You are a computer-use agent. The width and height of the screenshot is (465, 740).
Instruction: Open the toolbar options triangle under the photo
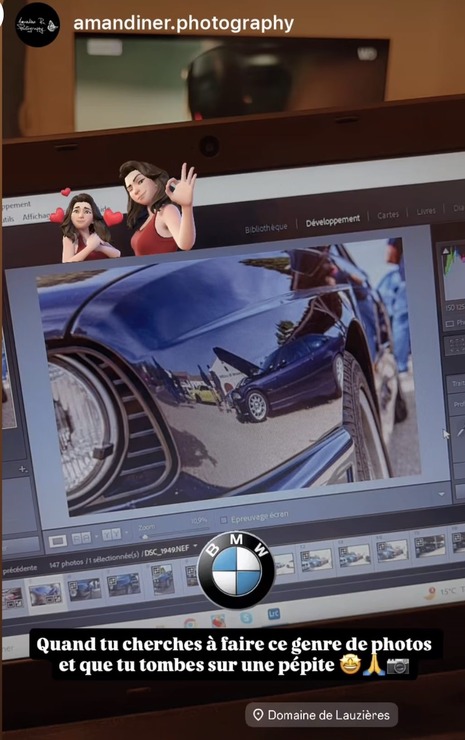(x=441, y=494)
